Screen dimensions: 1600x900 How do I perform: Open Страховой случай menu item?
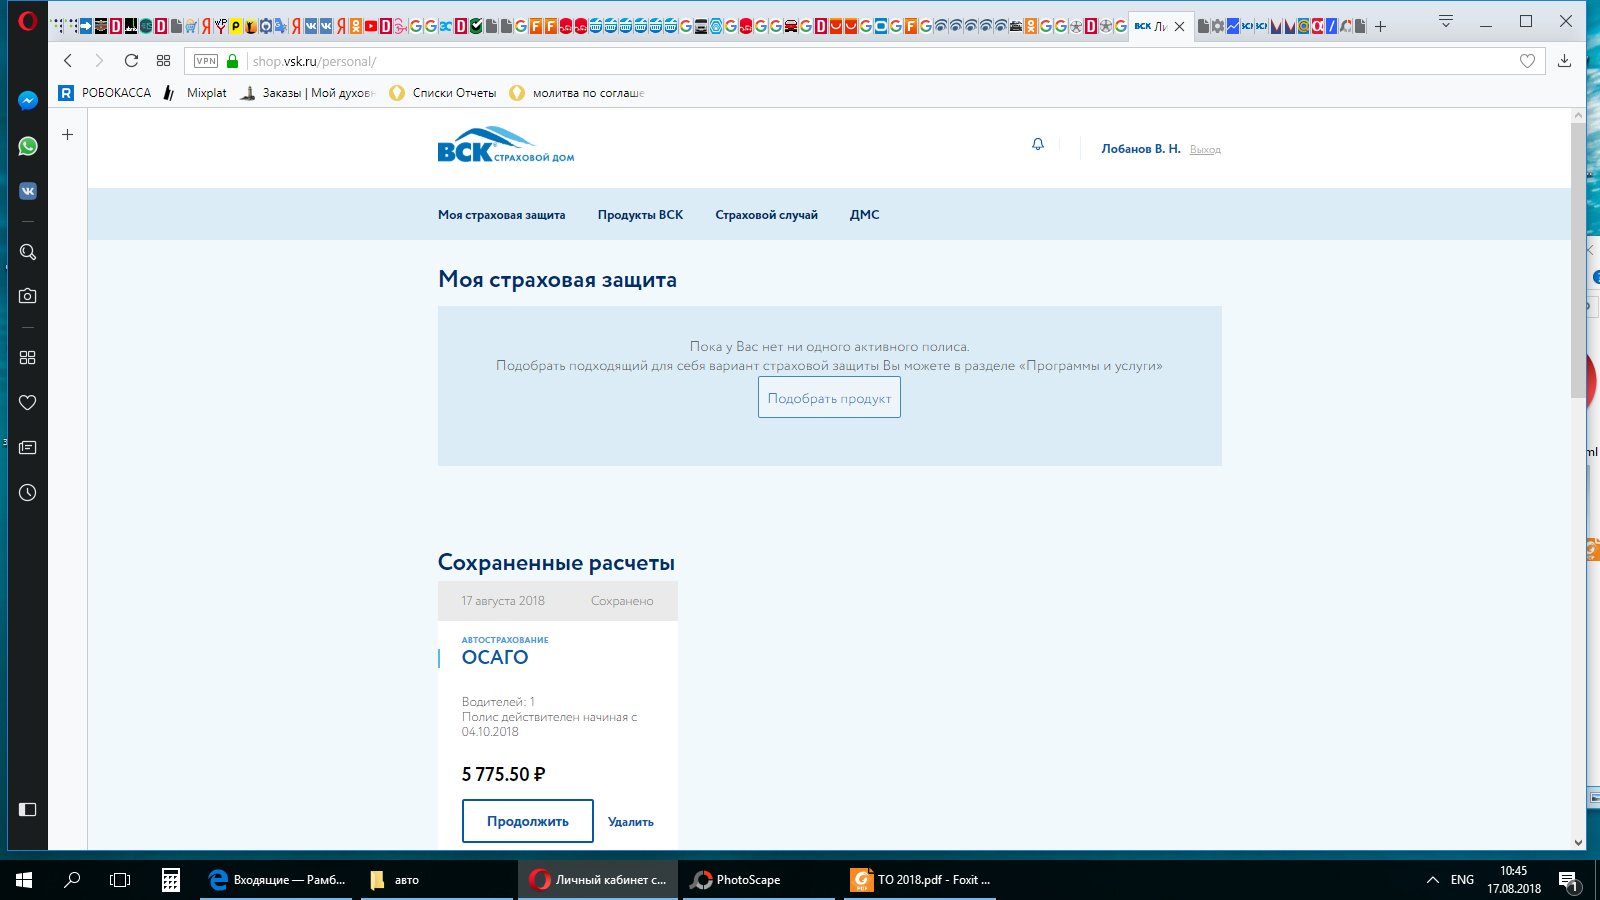tap(767, 215)
